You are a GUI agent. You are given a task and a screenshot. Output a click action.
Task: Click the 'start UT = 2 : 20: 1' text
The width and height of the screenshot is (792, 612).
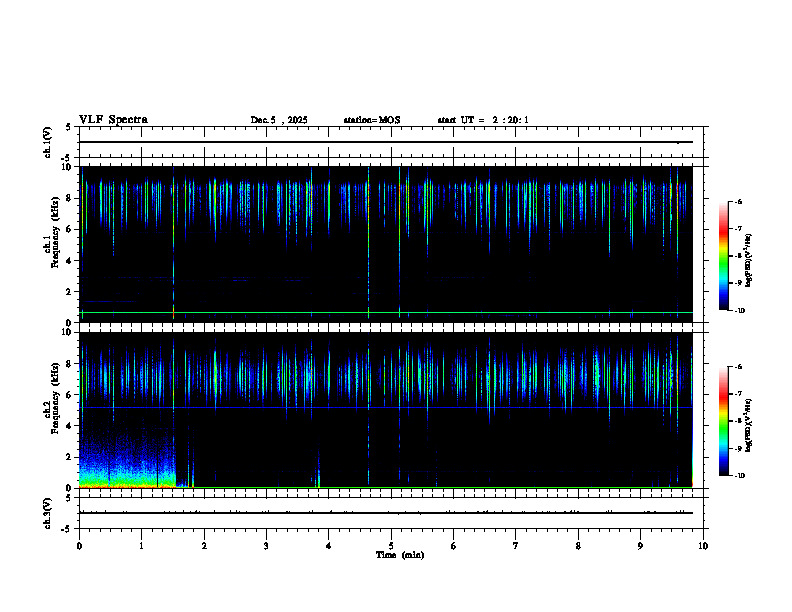pyautogui.click(x=483, y=120)
